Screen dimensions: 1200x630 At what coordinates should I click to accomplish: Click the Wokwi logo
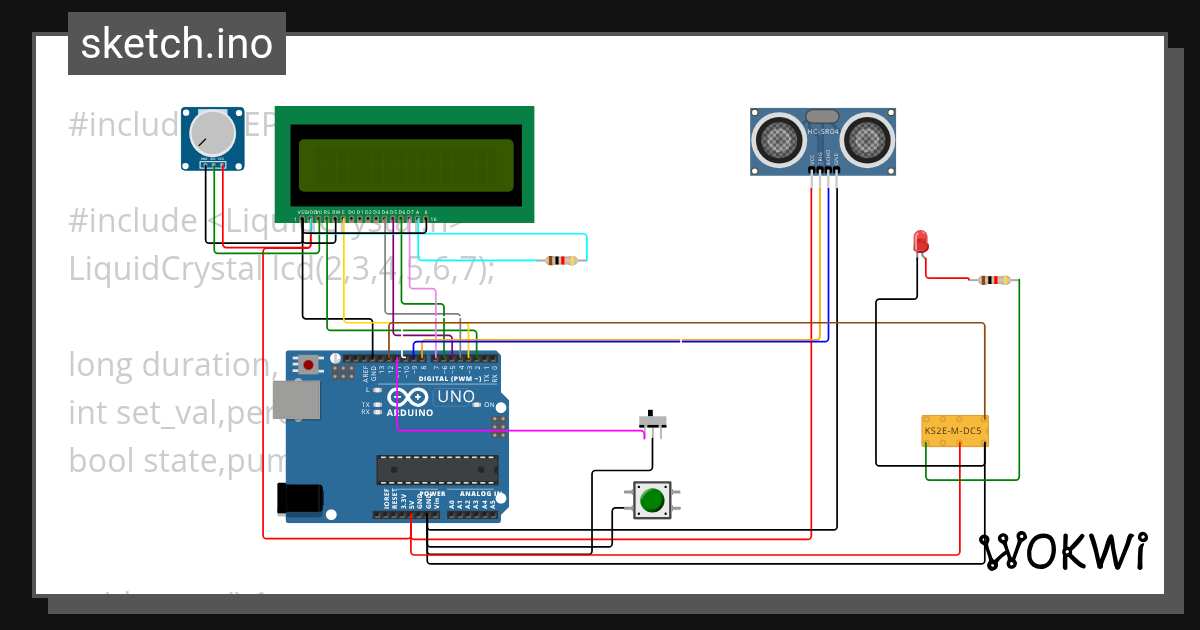coord(1063,549)
